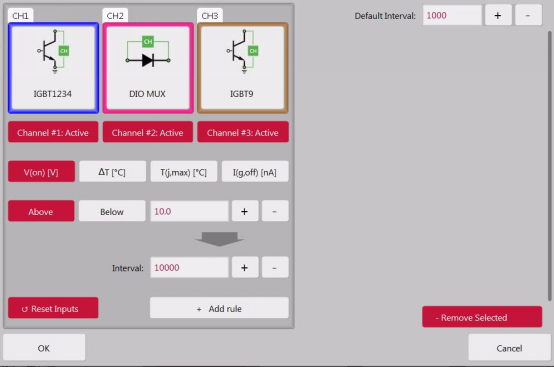This screenshot has width=554, height=367.
Task: Decrease the Interval 10000 with minus
Action: 275,267
